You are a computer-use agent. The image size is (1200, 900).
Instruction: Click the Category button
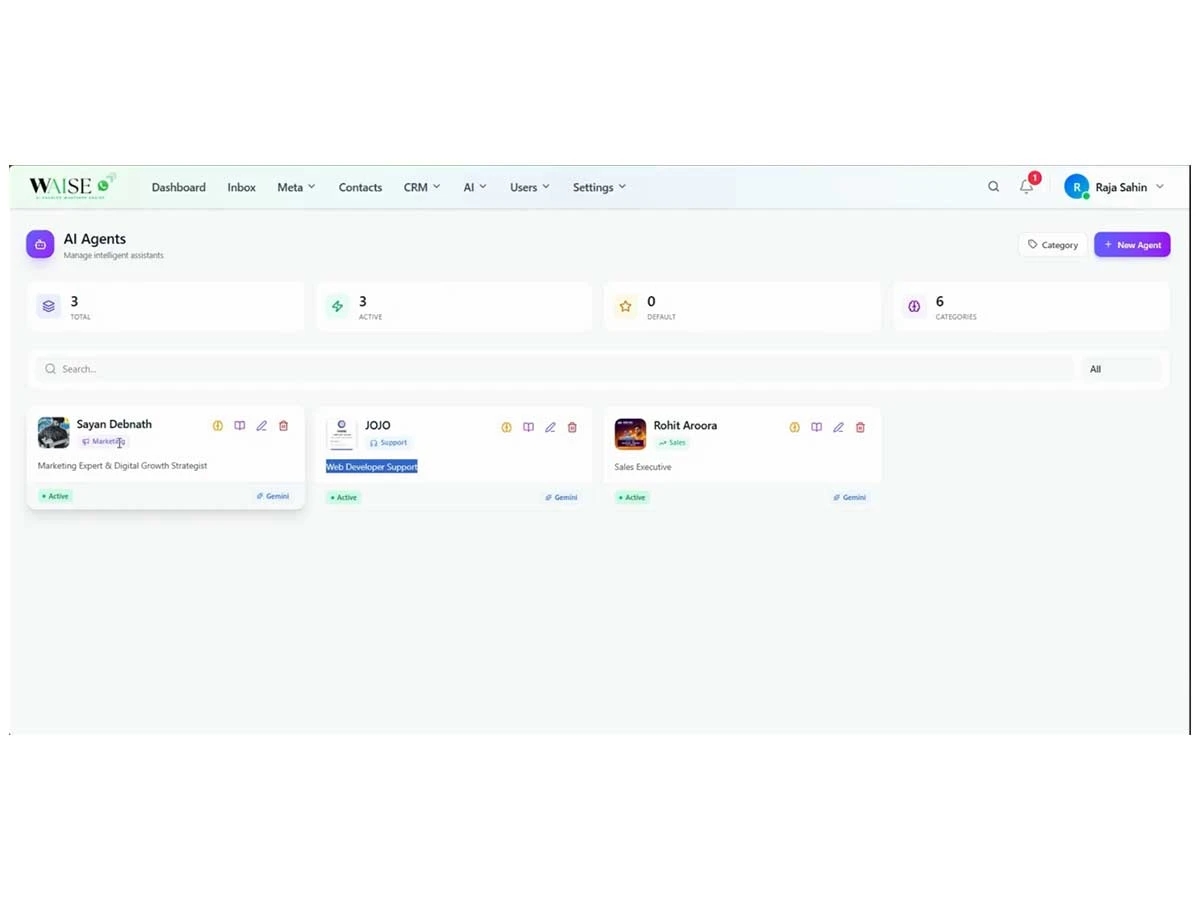(1053, 244)
